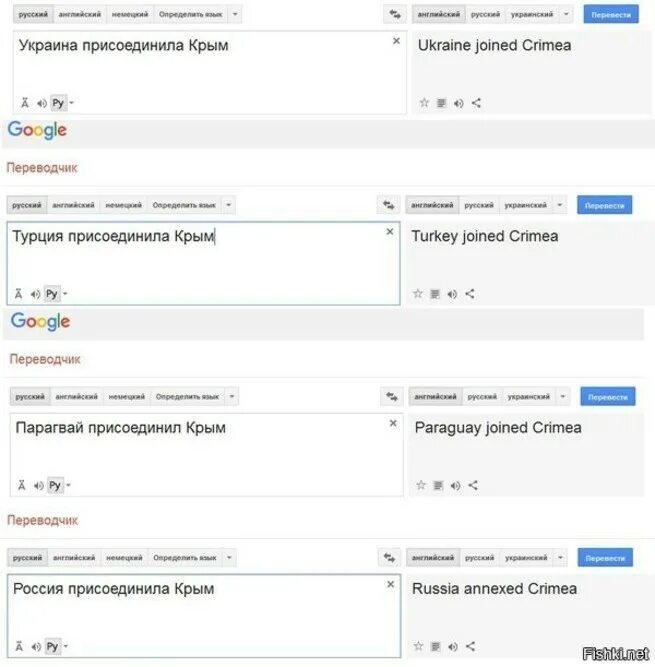Toggle the 'Ру' keyboard in Paraguay input box

click(x=55, y=485)
